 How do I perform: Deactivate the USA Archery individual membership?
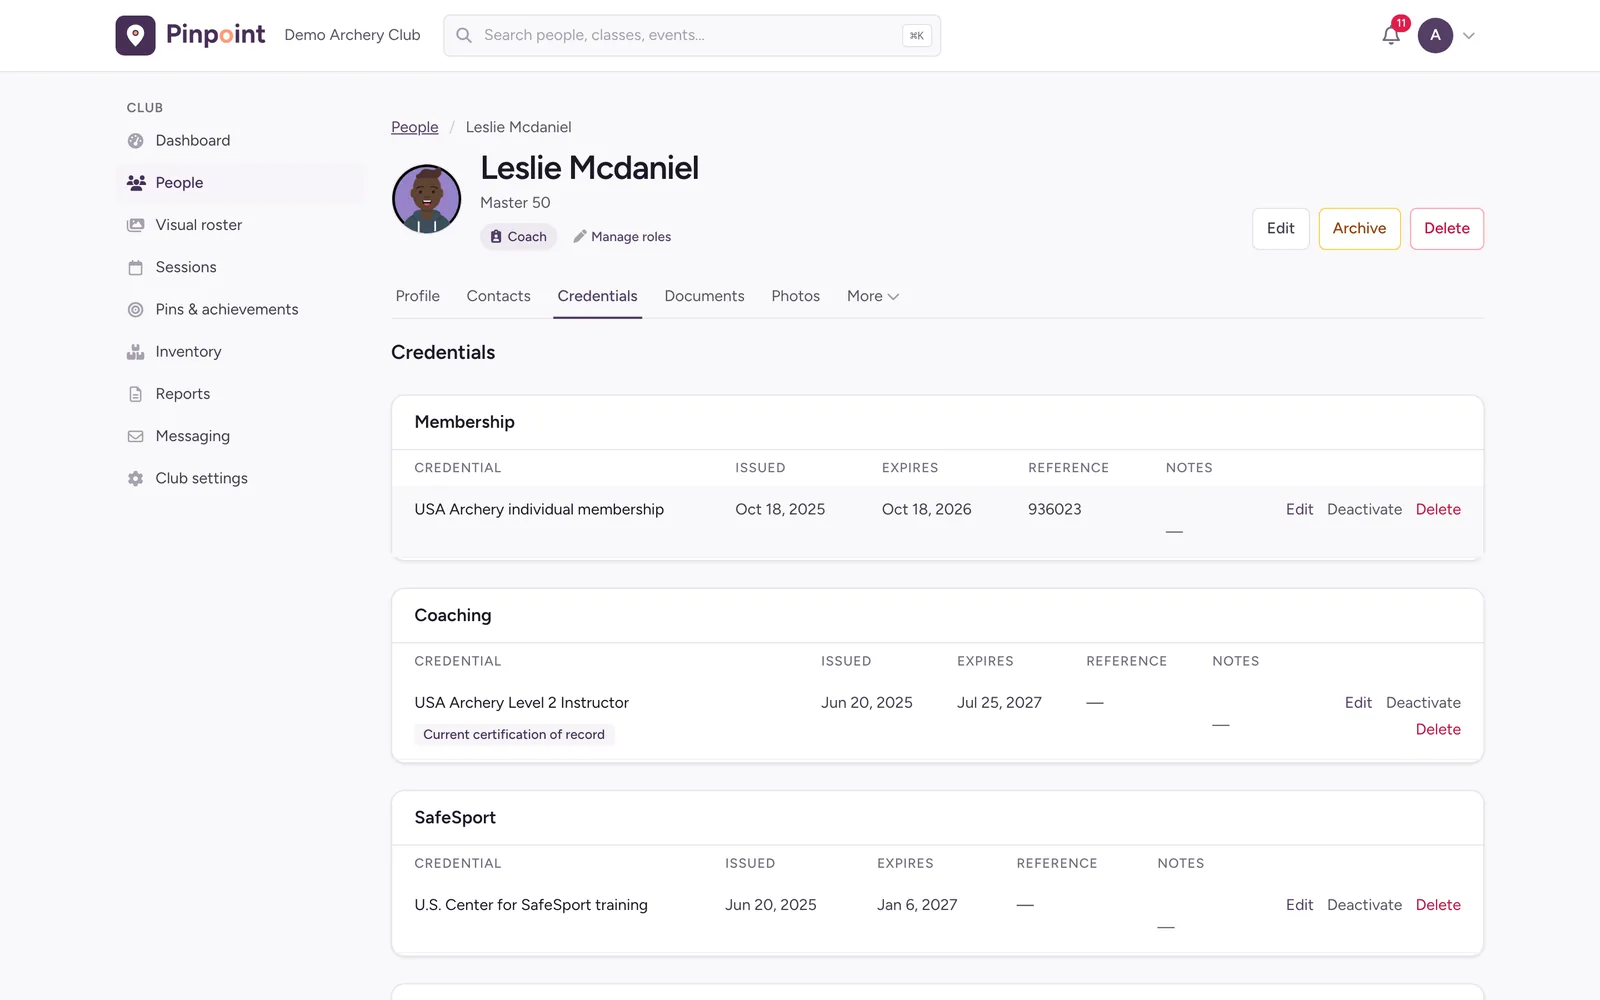[1364, 509]
